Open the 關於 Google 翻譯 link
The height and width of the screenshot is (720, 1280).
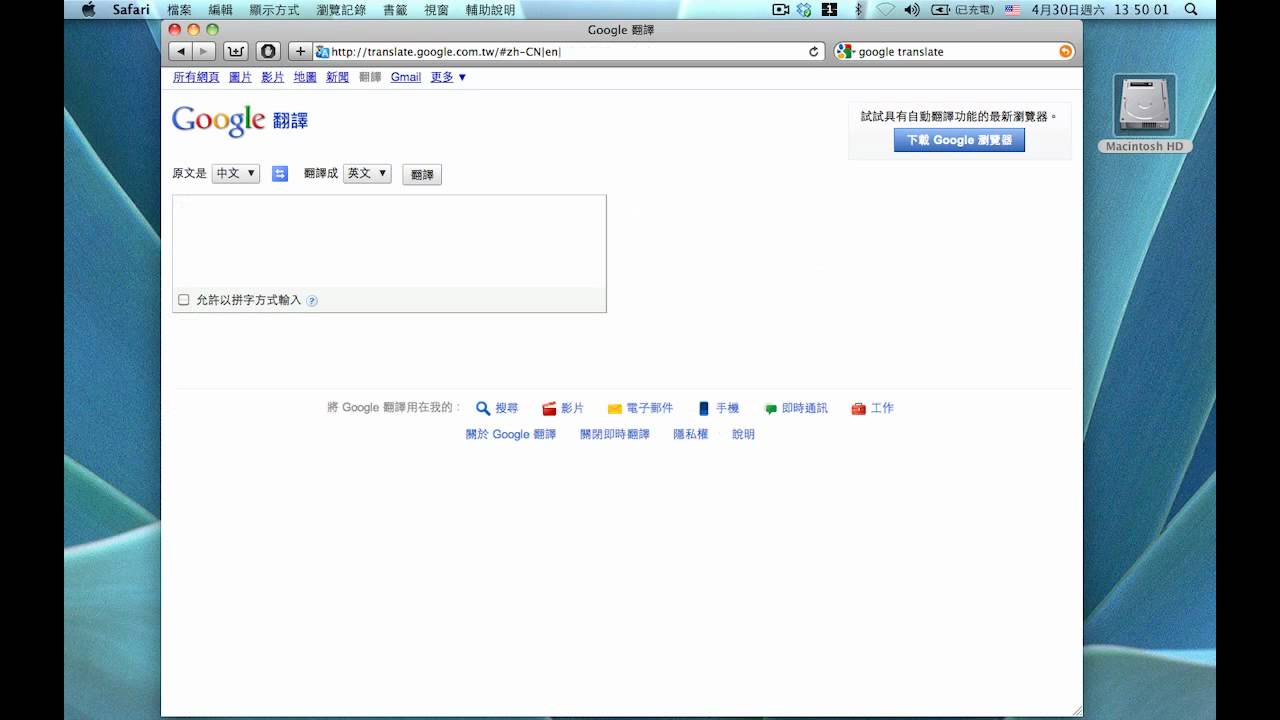point(511,435)
